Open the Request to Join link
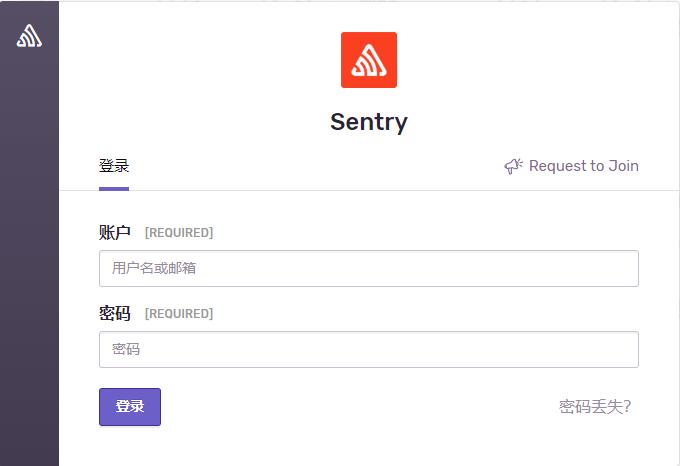The height and width of the screenshot is (466, 682). pos(583,166)
